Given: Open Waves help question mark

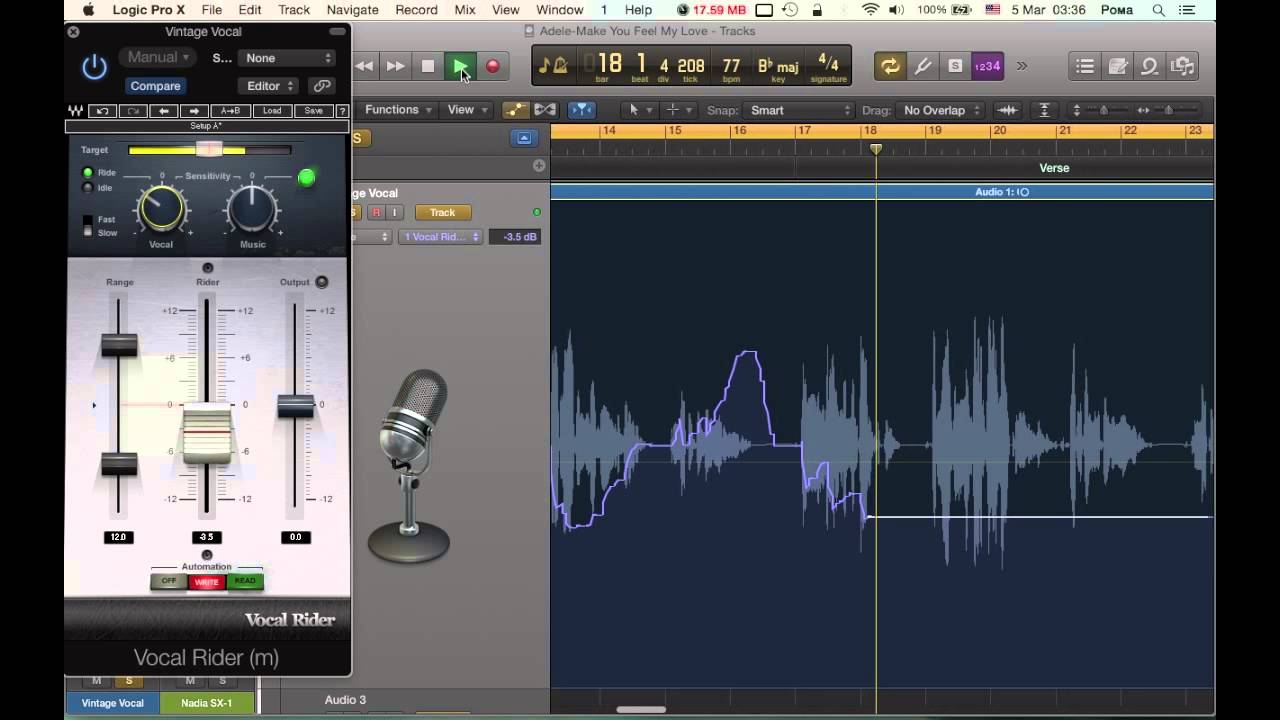Looking at the screenshot, I should pos(342,111).
